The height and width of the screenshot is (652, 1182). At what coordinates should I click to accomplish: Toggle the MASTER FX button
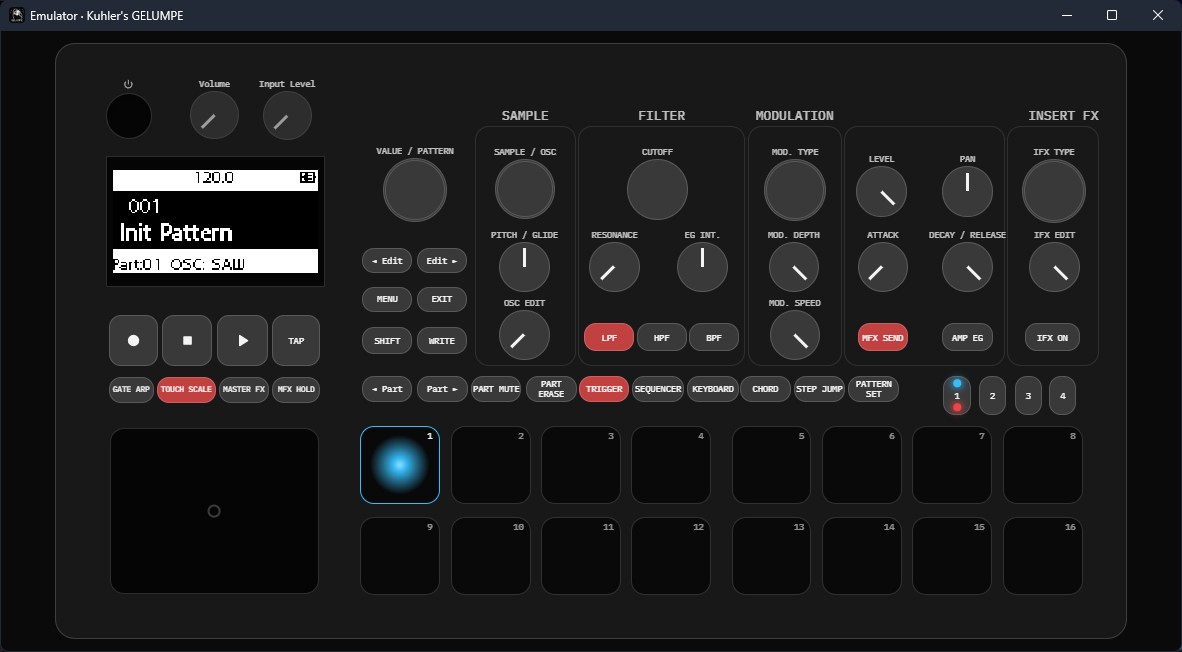click(243, 389)
